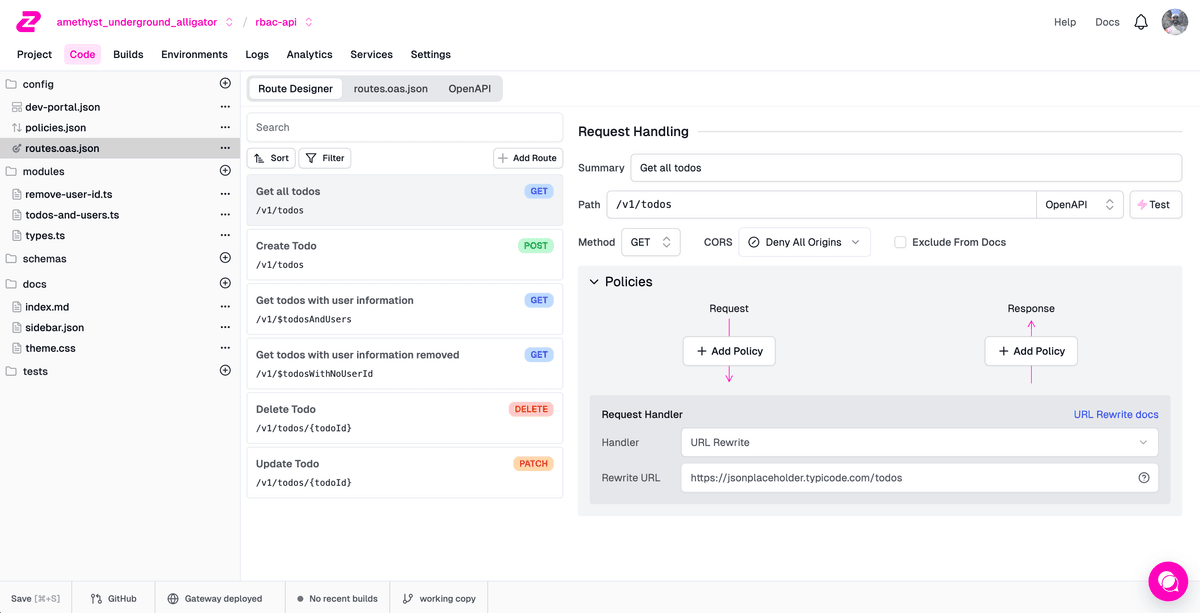Add new file to config folder
Screen dimensions: 1200x613
[x=225, y=84]
